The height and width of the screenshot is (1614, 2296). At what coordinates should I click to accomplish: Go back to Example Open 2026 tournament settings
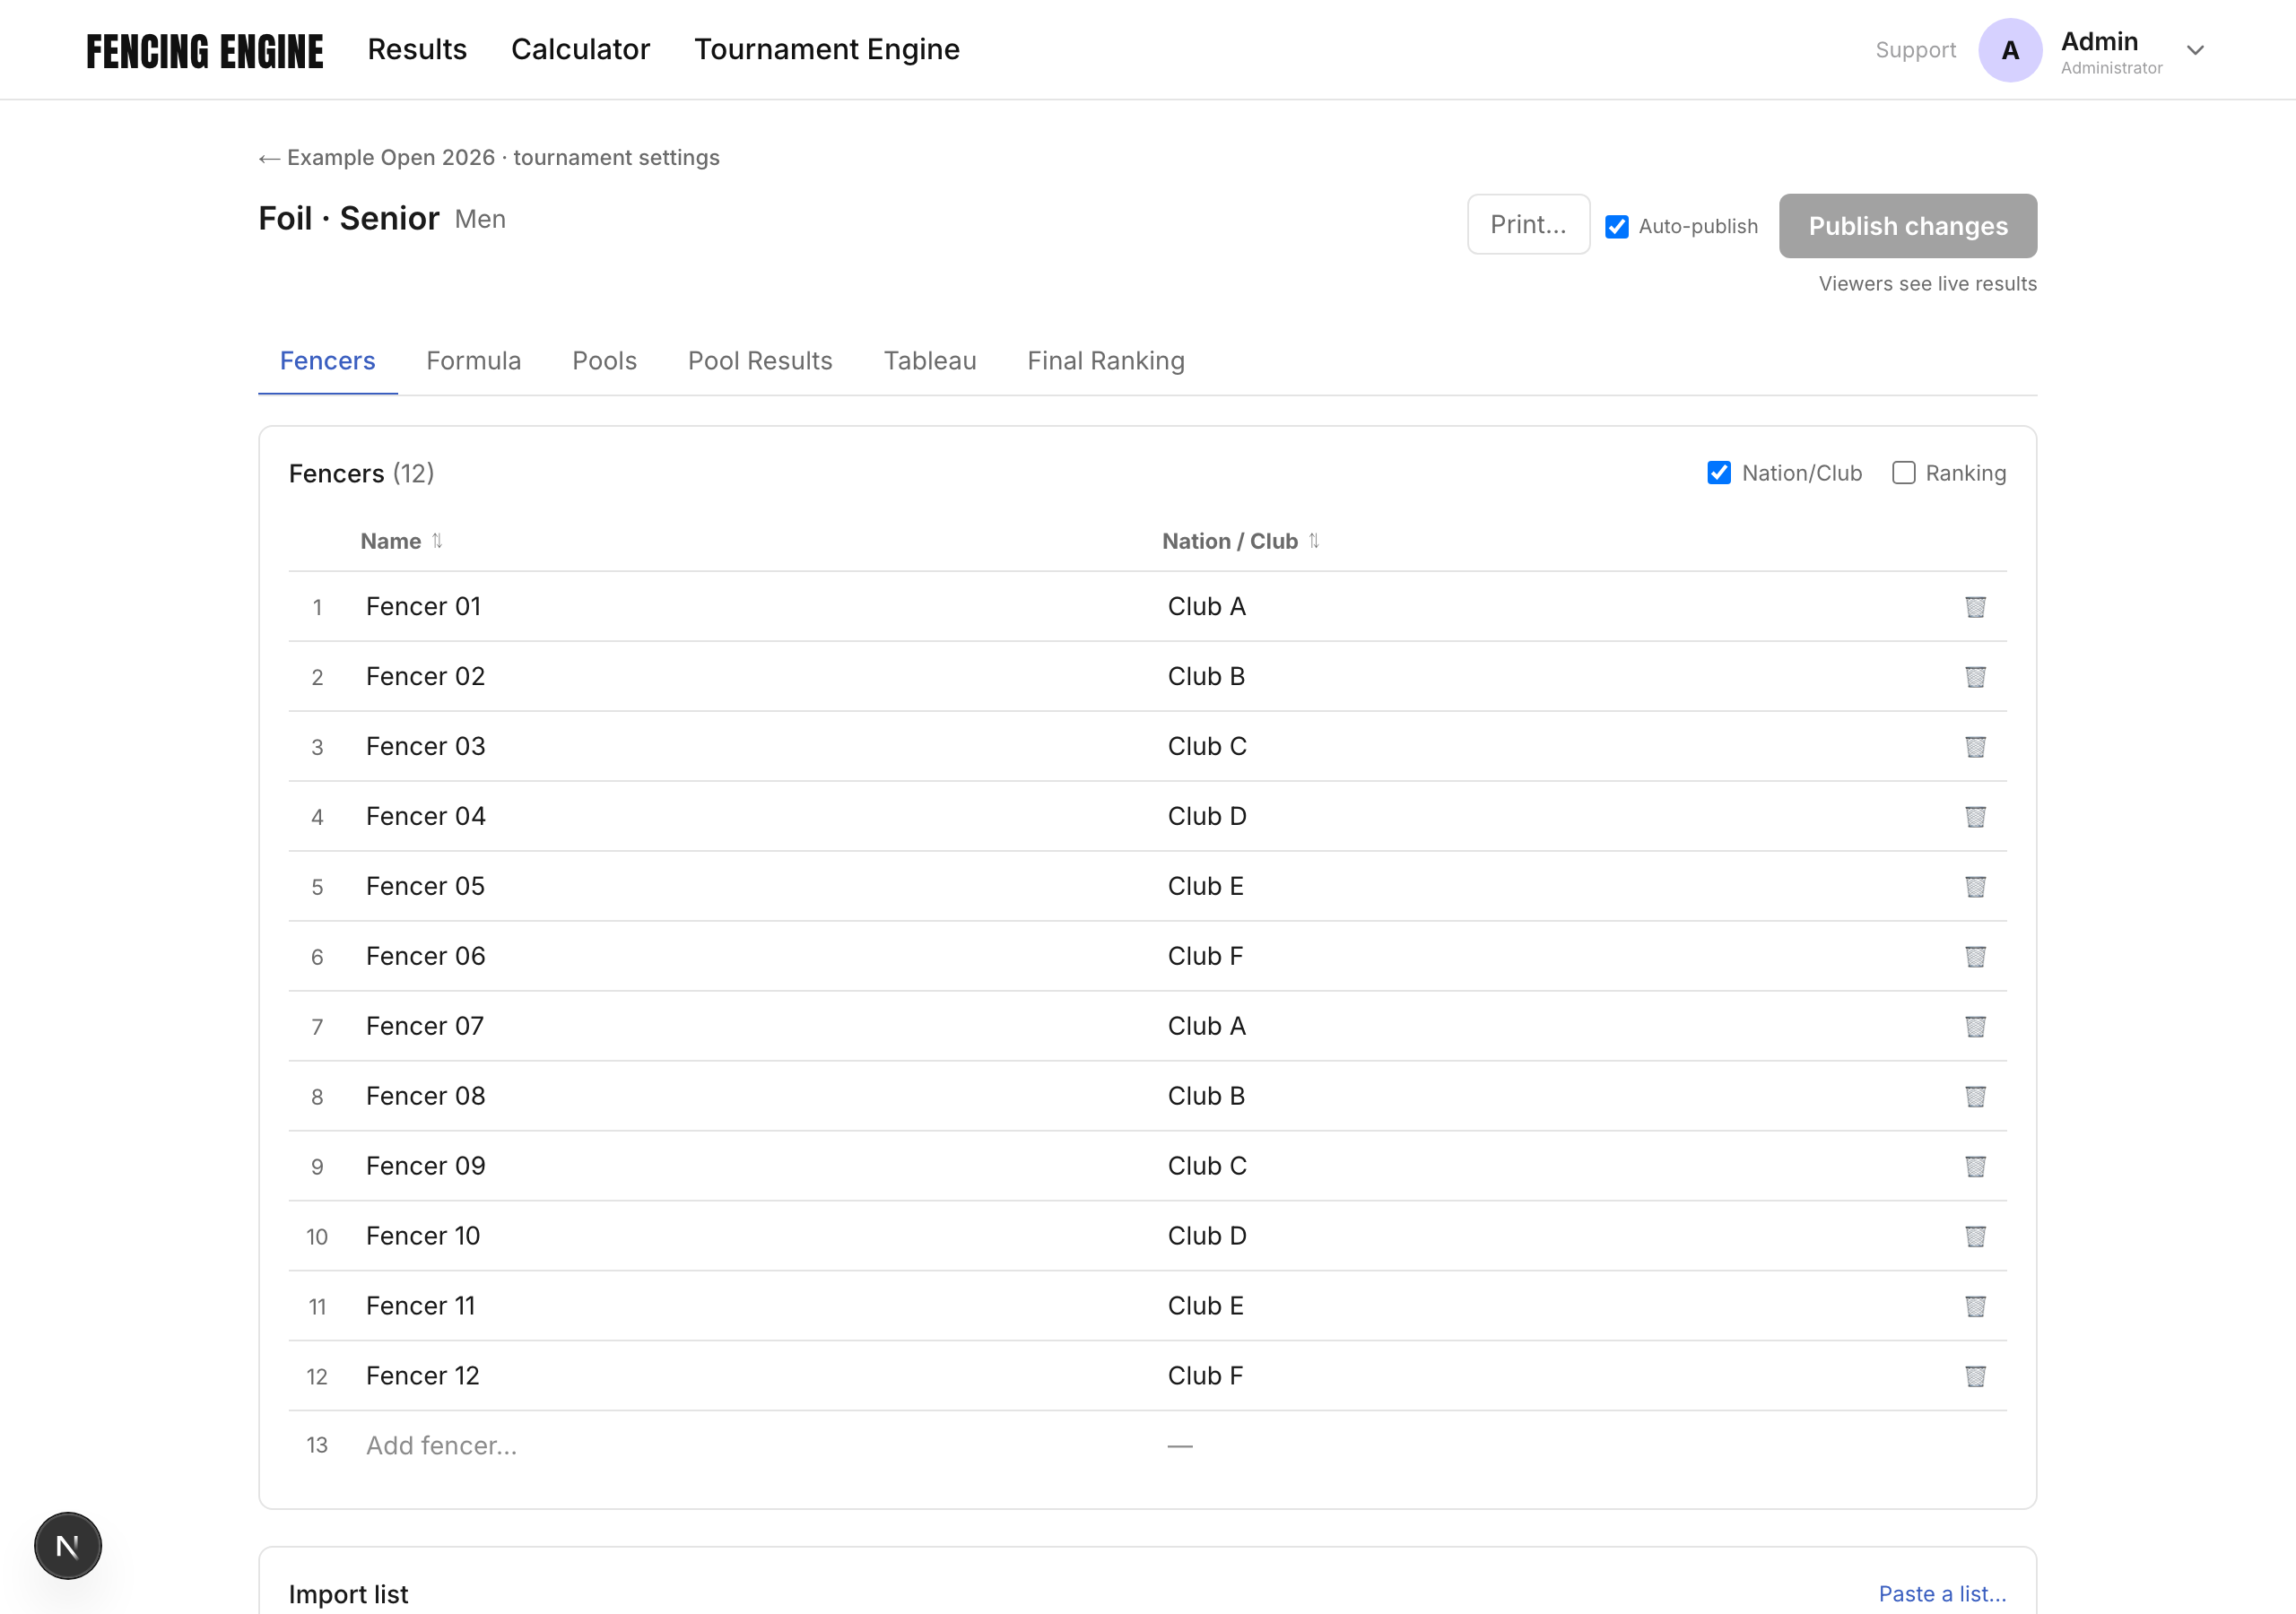point(489,158)
